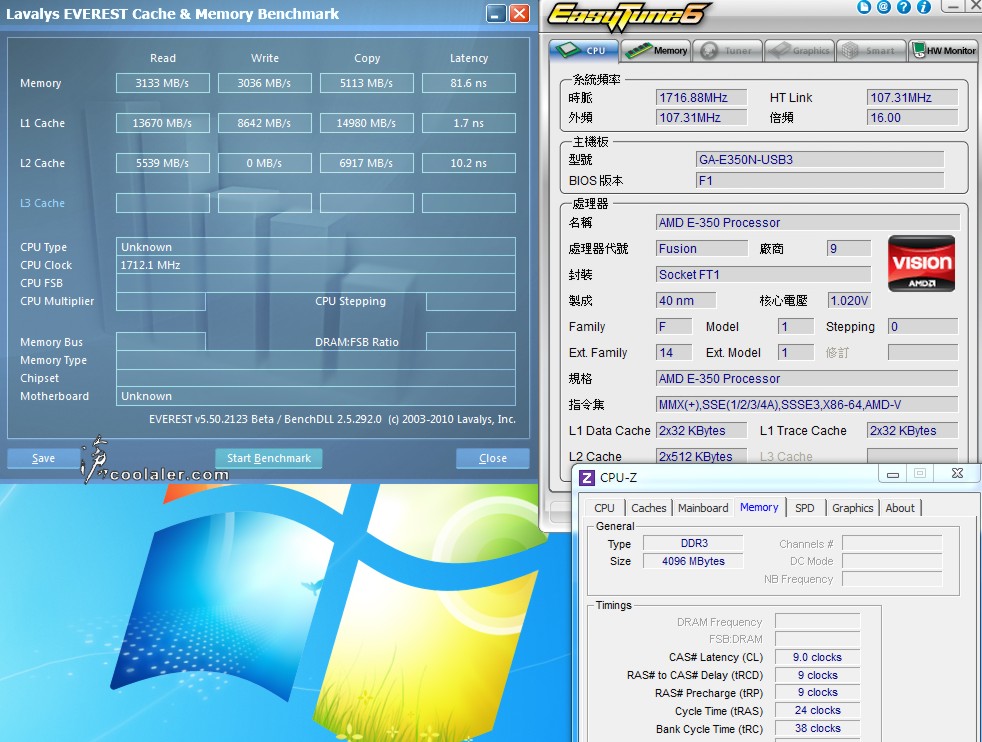
Task: Click the AMD Vision logo badge
Action: [921, 264]
